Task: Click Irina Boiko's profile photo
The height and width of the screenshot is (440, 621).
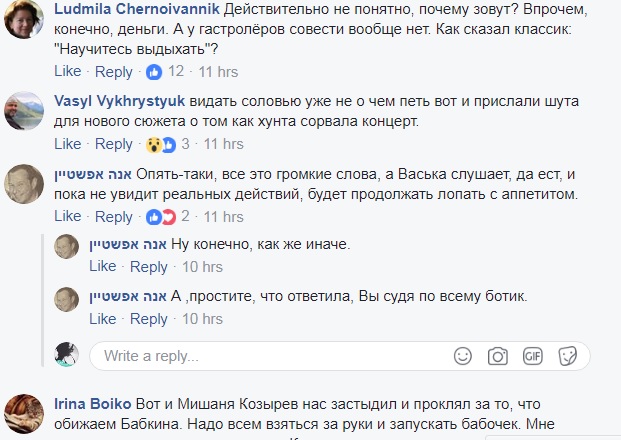Action: [22, 413]
